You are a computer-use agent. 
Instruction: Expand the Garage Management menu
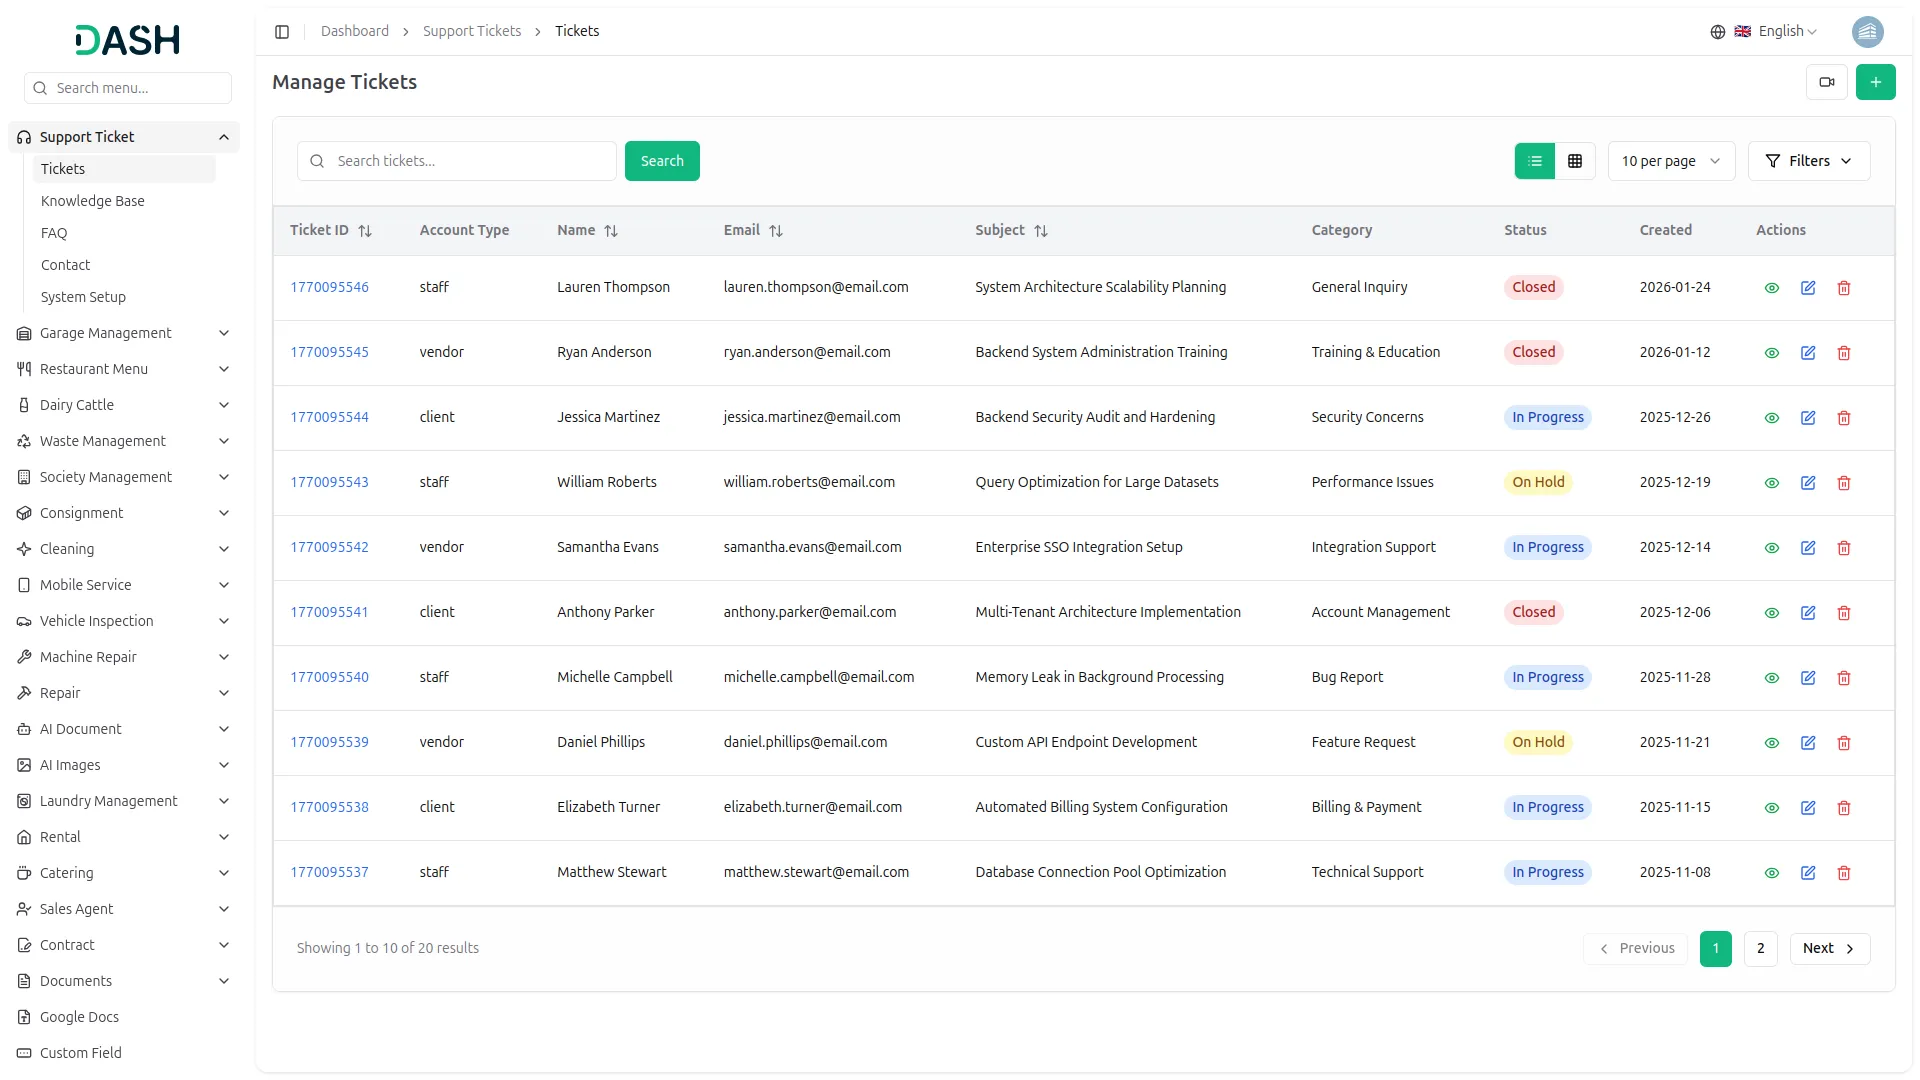124,333
